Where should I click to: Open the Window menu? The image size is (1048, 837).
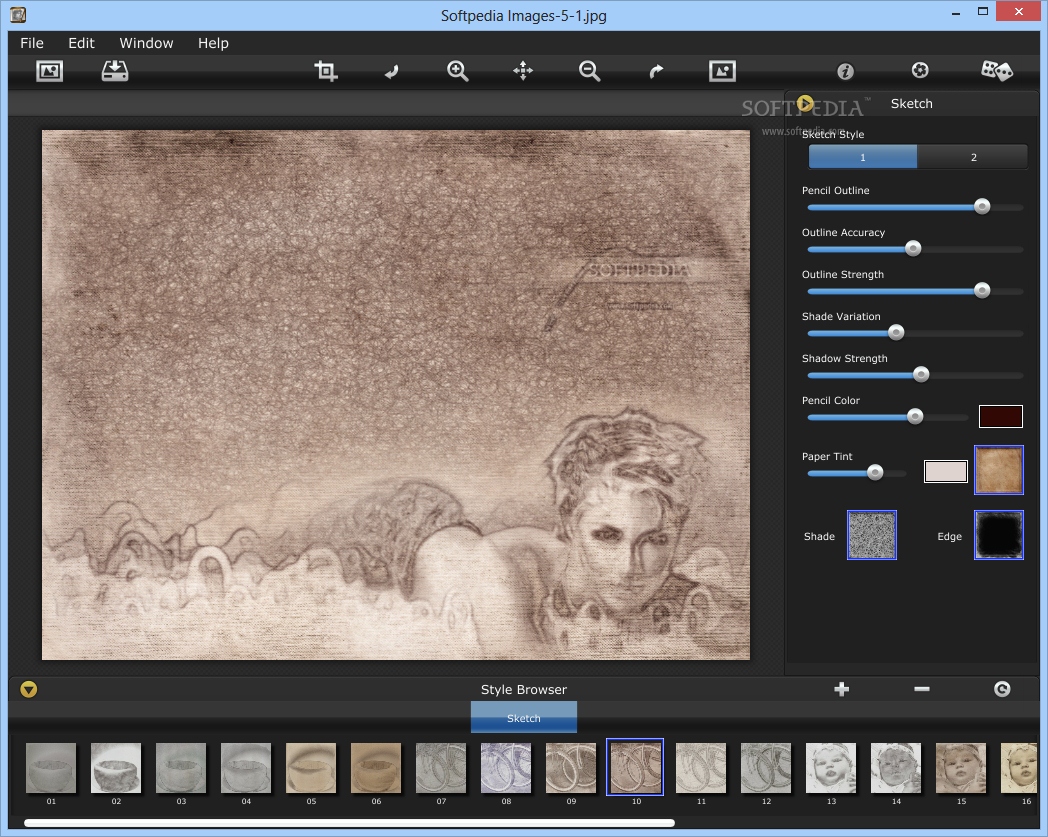pos(146,43)
